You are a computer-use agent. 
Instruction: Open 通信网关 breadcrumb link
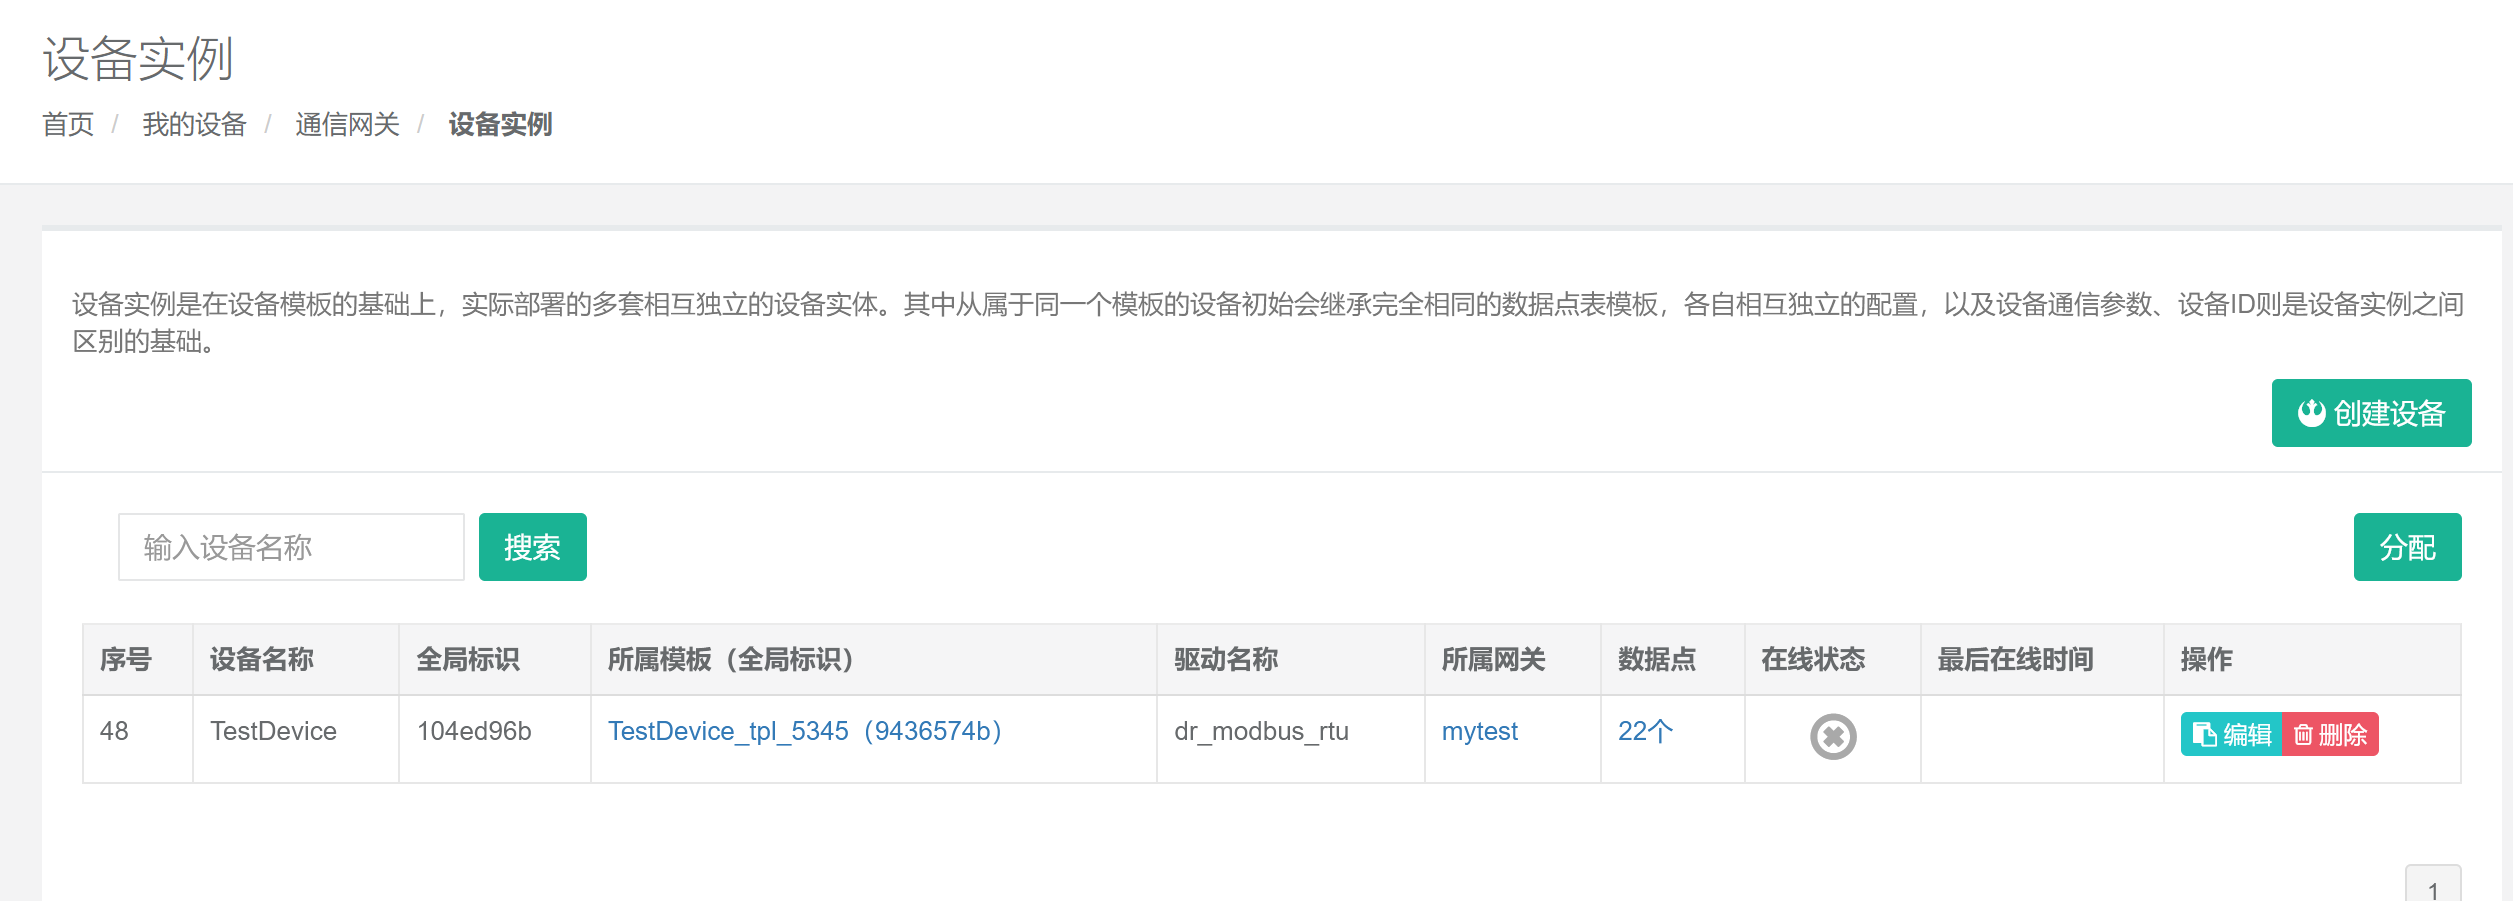coord(347,124)
